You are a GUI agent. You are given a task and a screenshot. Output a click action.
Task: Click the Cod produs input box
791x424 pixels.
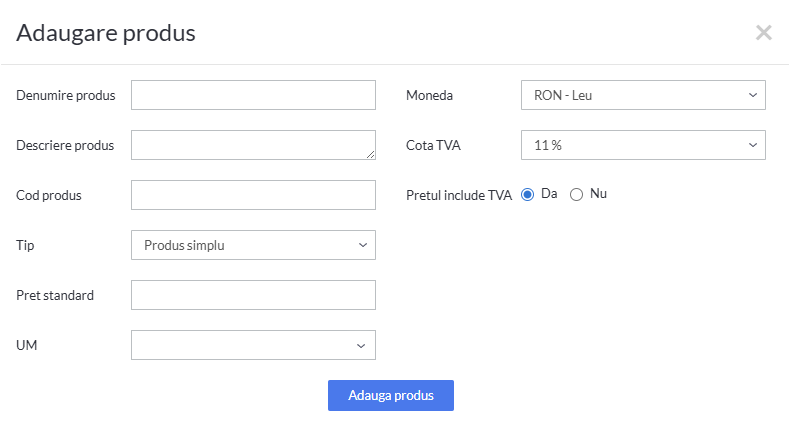coord(253,195)
